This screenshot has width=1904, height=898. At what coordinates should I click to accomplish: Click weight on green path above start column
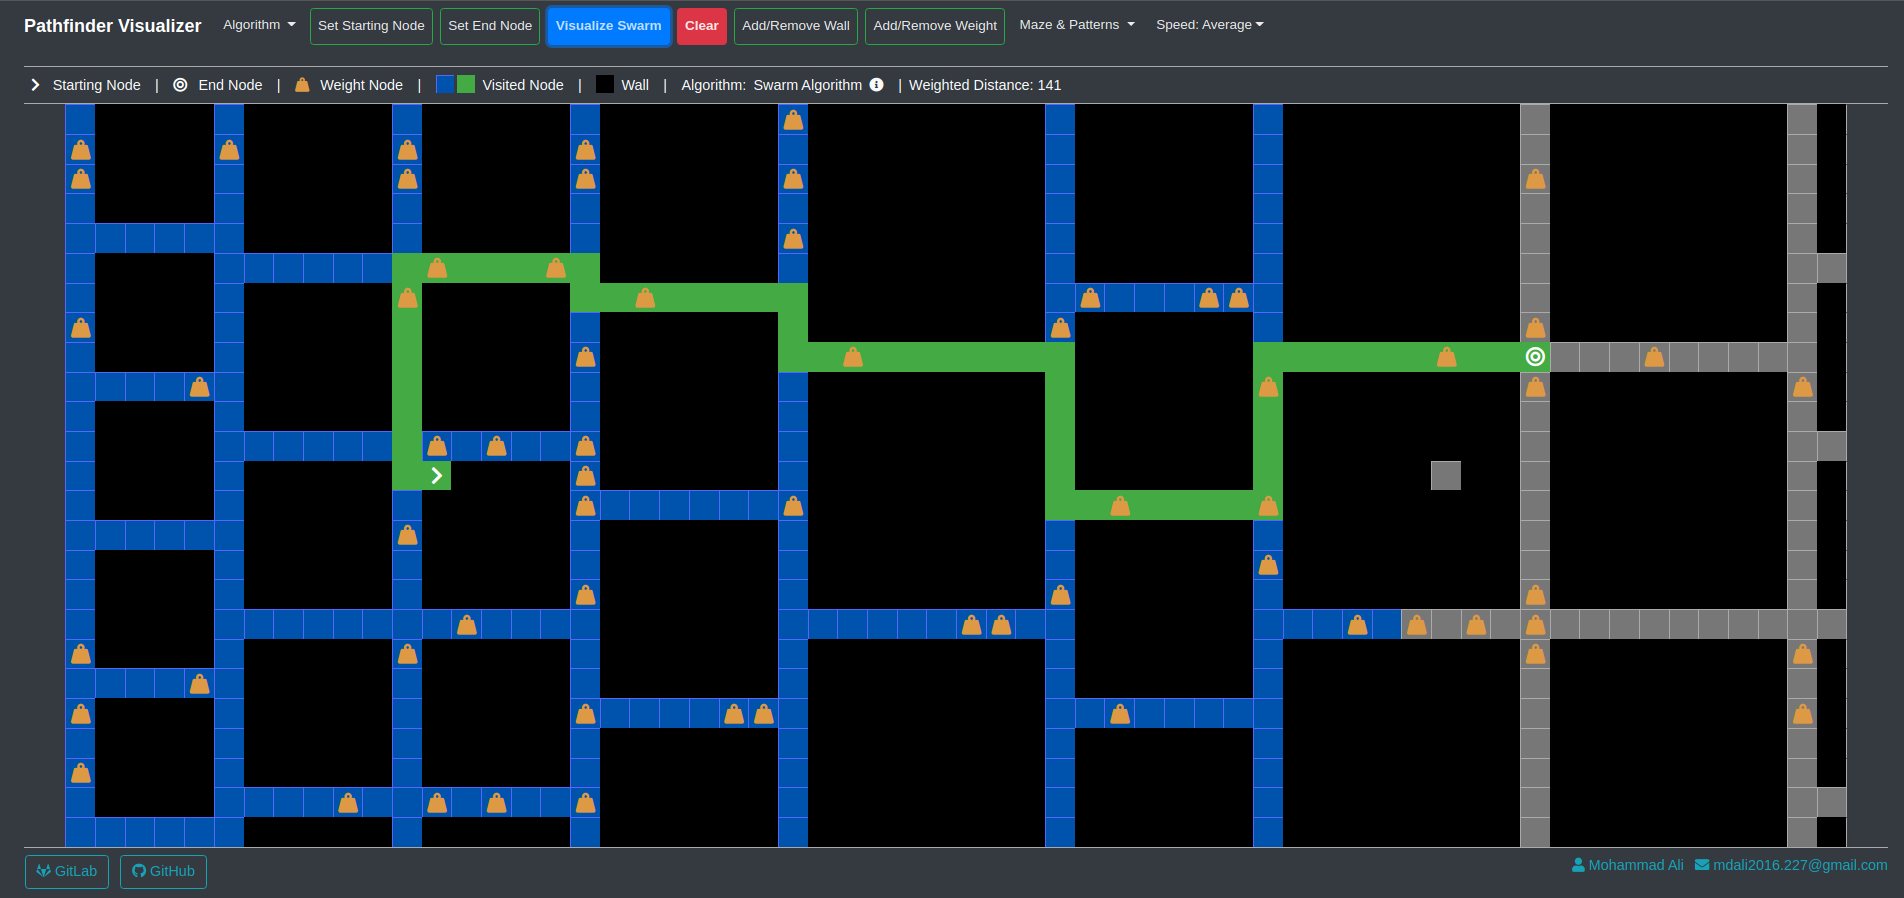coord(407,298)
